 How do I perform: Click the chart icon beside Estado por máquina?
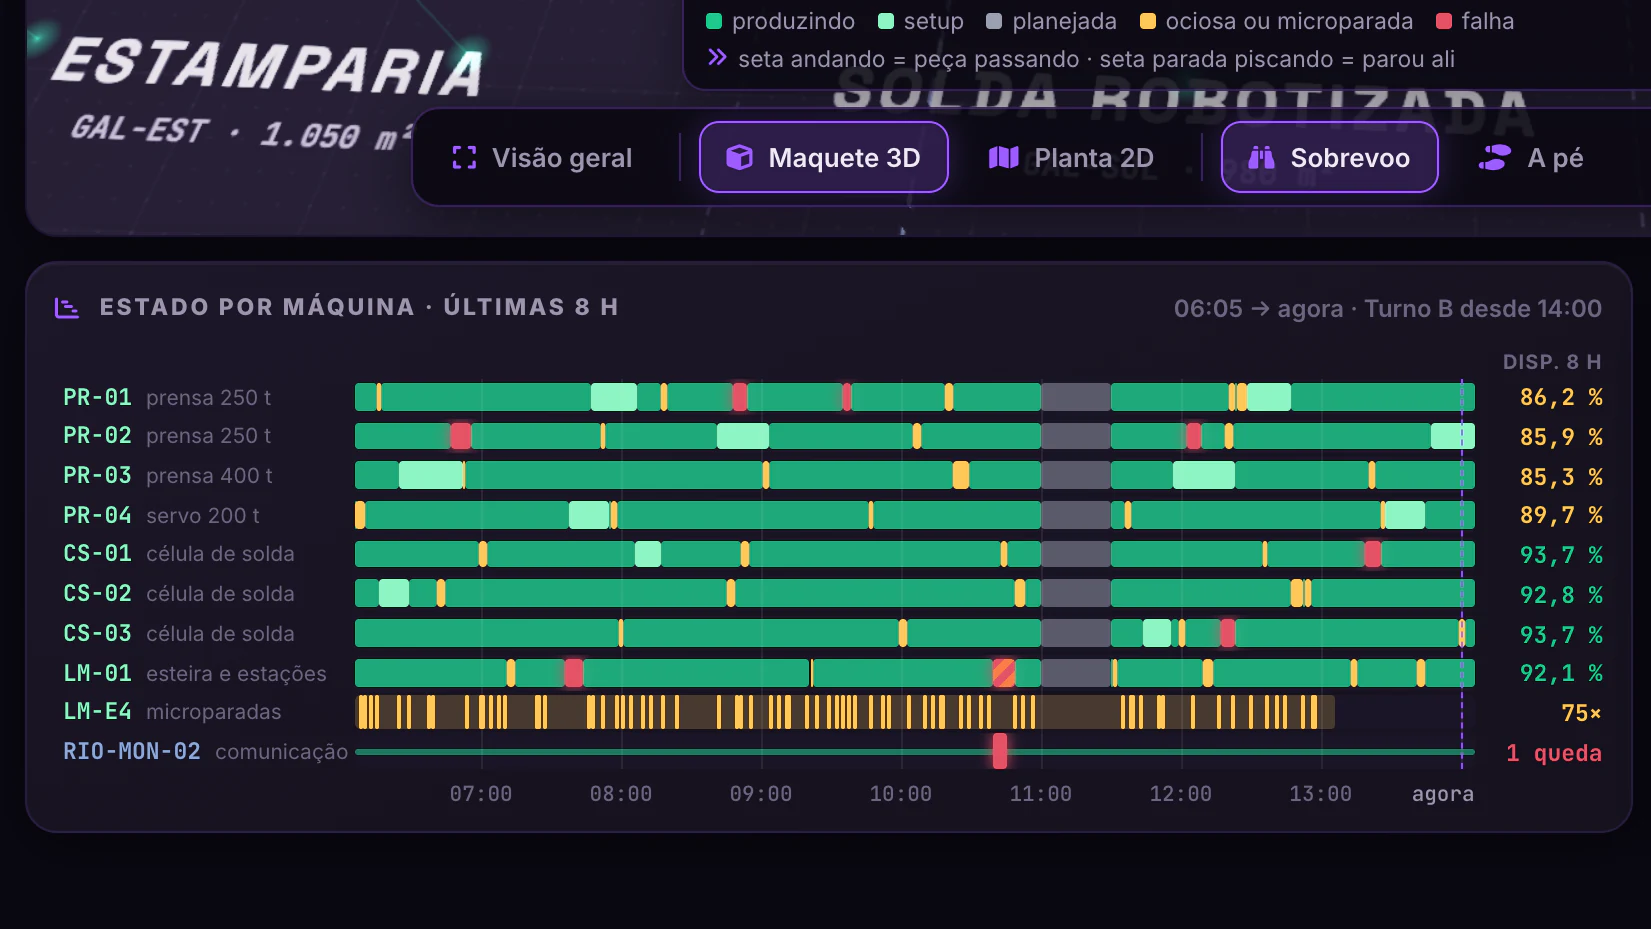67,308
